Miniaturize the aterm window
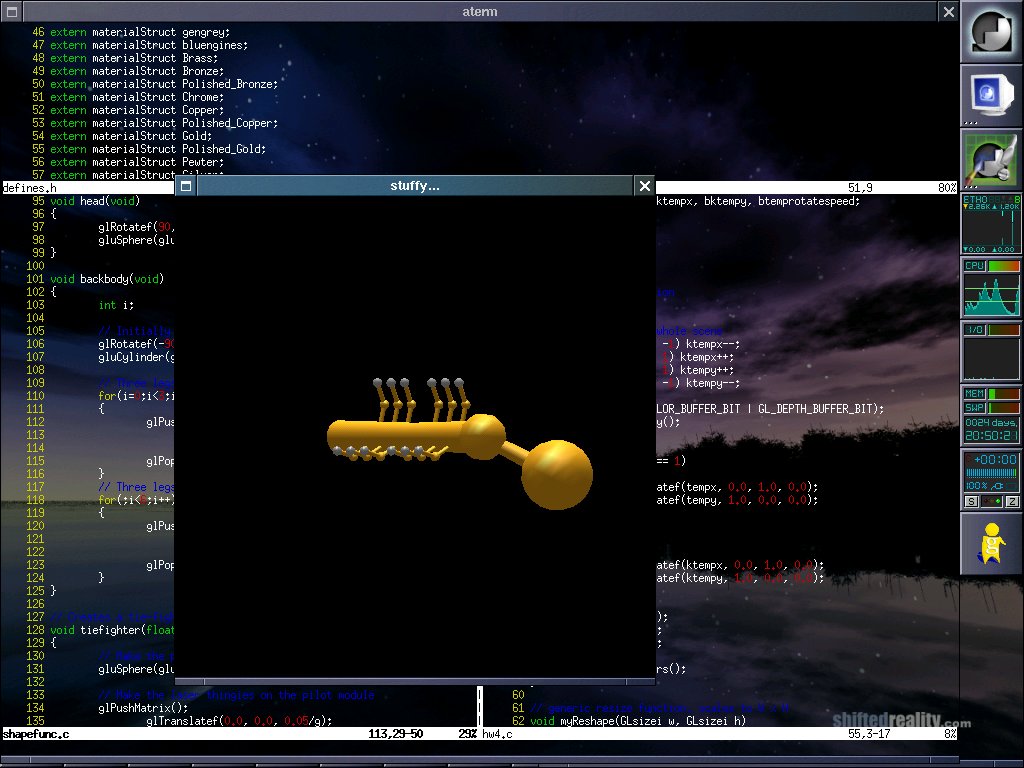Screen dimensions: 1024x768 pos(11,11)
